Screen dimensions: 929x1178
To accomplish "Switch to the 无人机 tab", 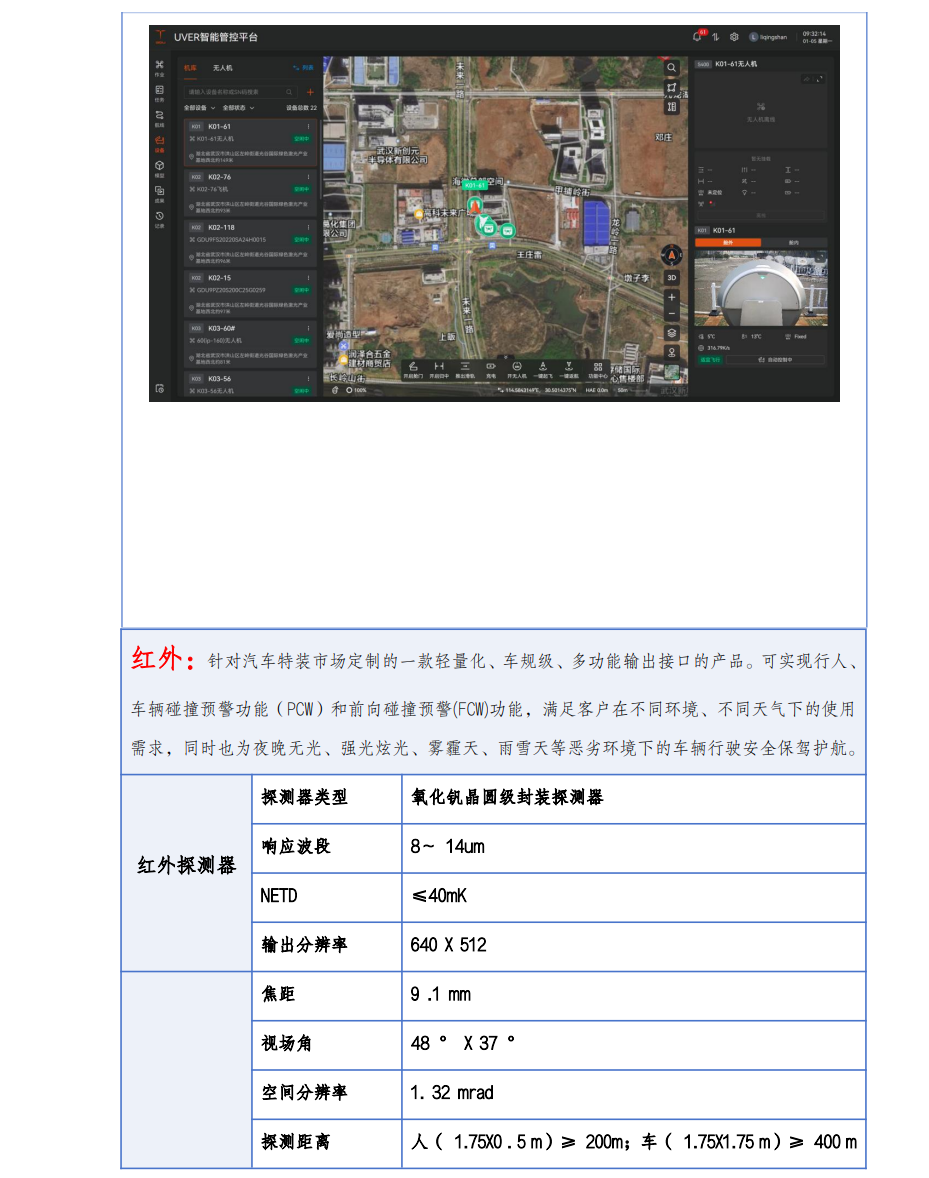I will (x=222, y=68).
